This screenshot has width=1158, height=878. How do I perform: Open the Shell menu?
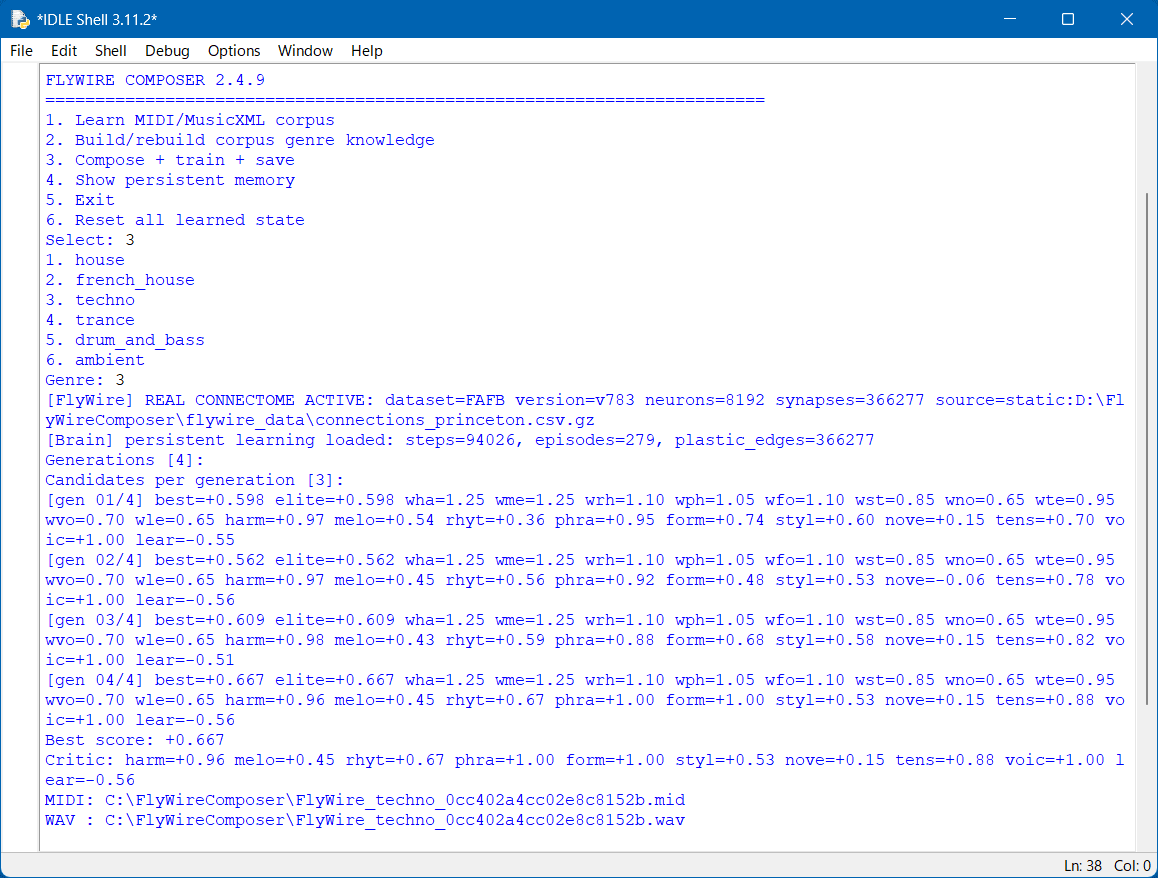point(111,51)
